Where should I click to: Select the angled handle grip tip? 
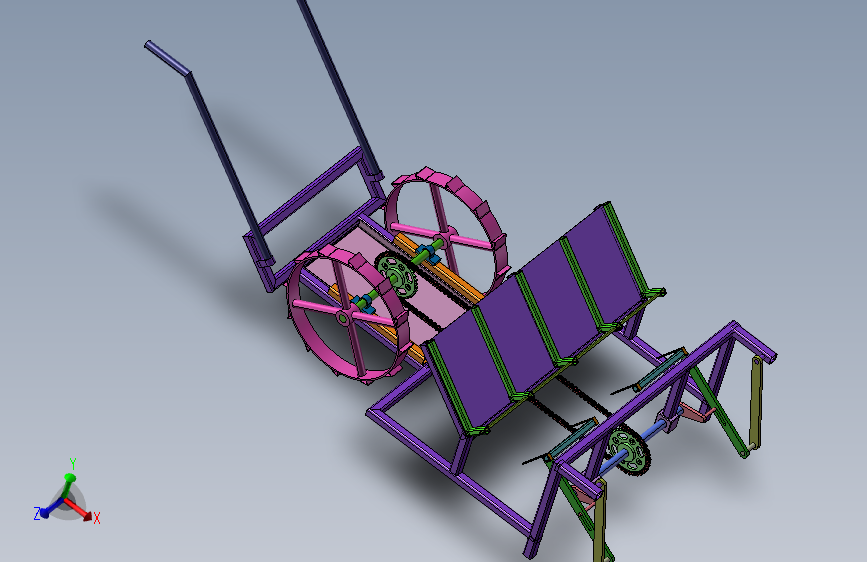click(x=168, y=58)
